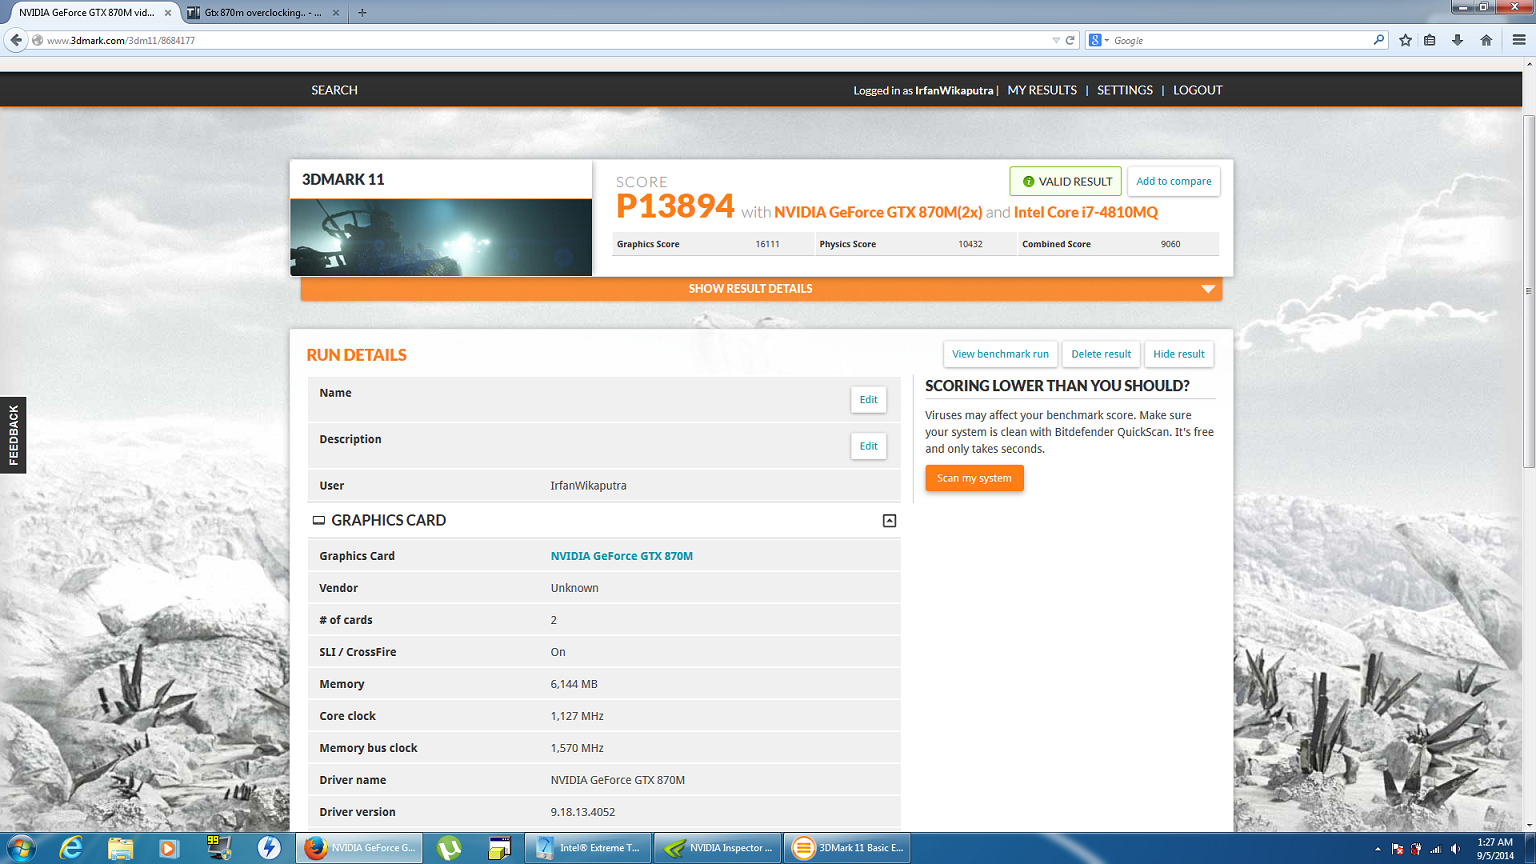Open the window-with-note taskbar icon
This screenshot has width=1536, height=864.
coord(499,848)
